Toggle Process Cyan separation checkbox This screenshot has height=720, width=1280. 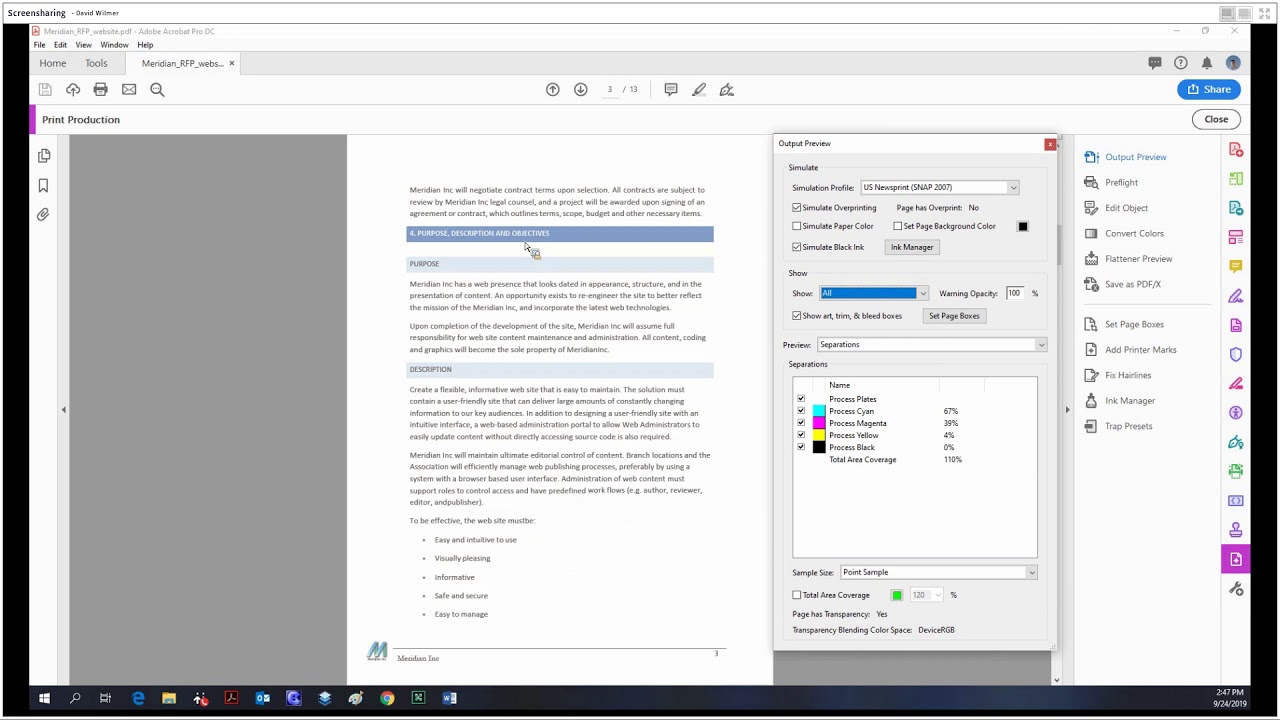[x=801, y=411]
